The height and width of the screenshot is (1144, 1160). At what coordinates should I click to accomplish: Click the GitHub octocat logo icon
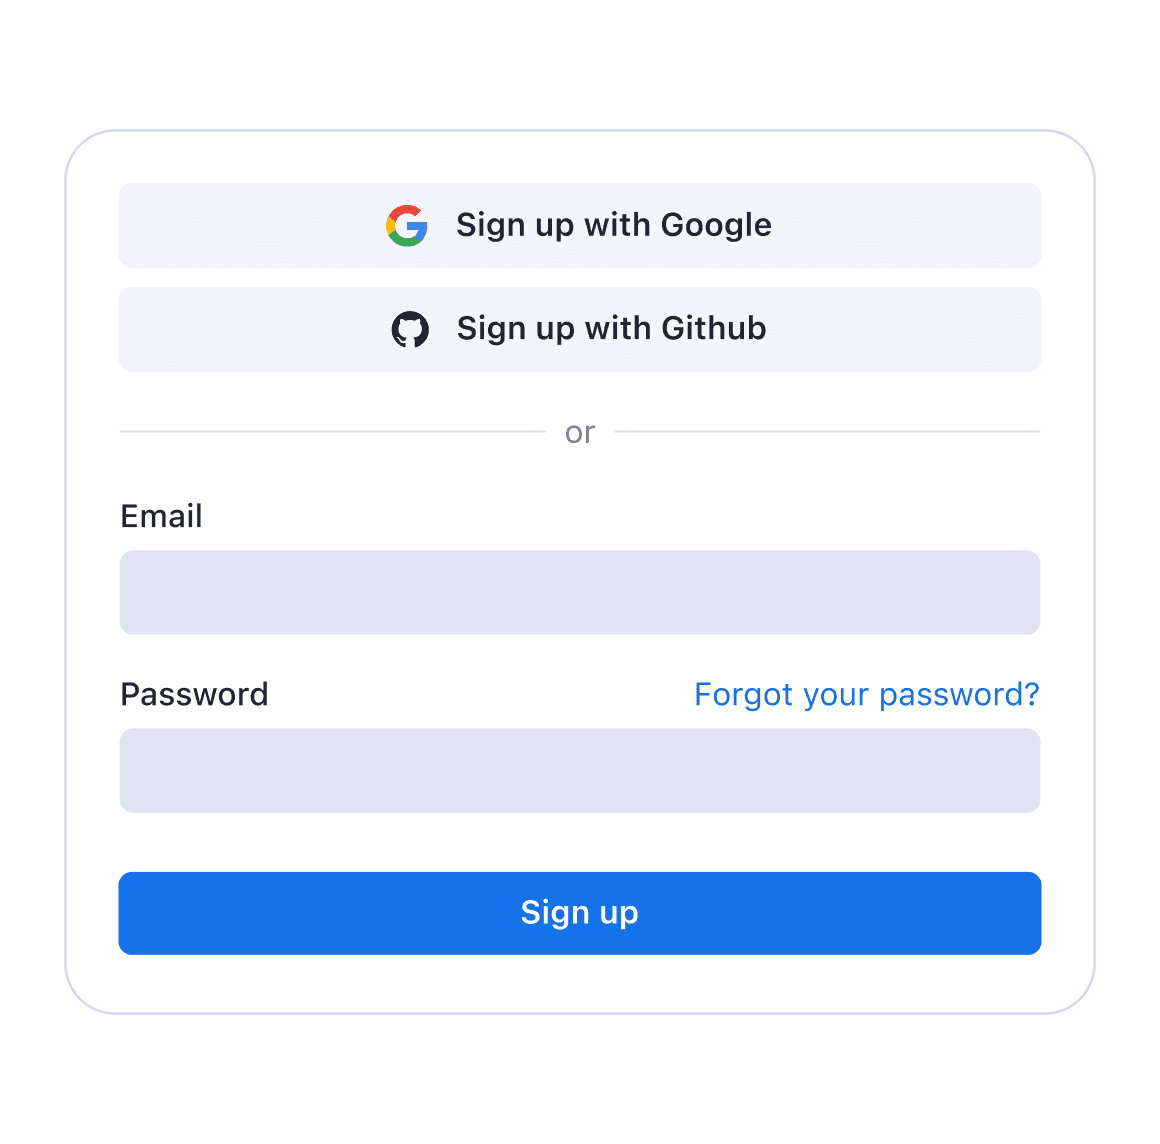point(410,329)
